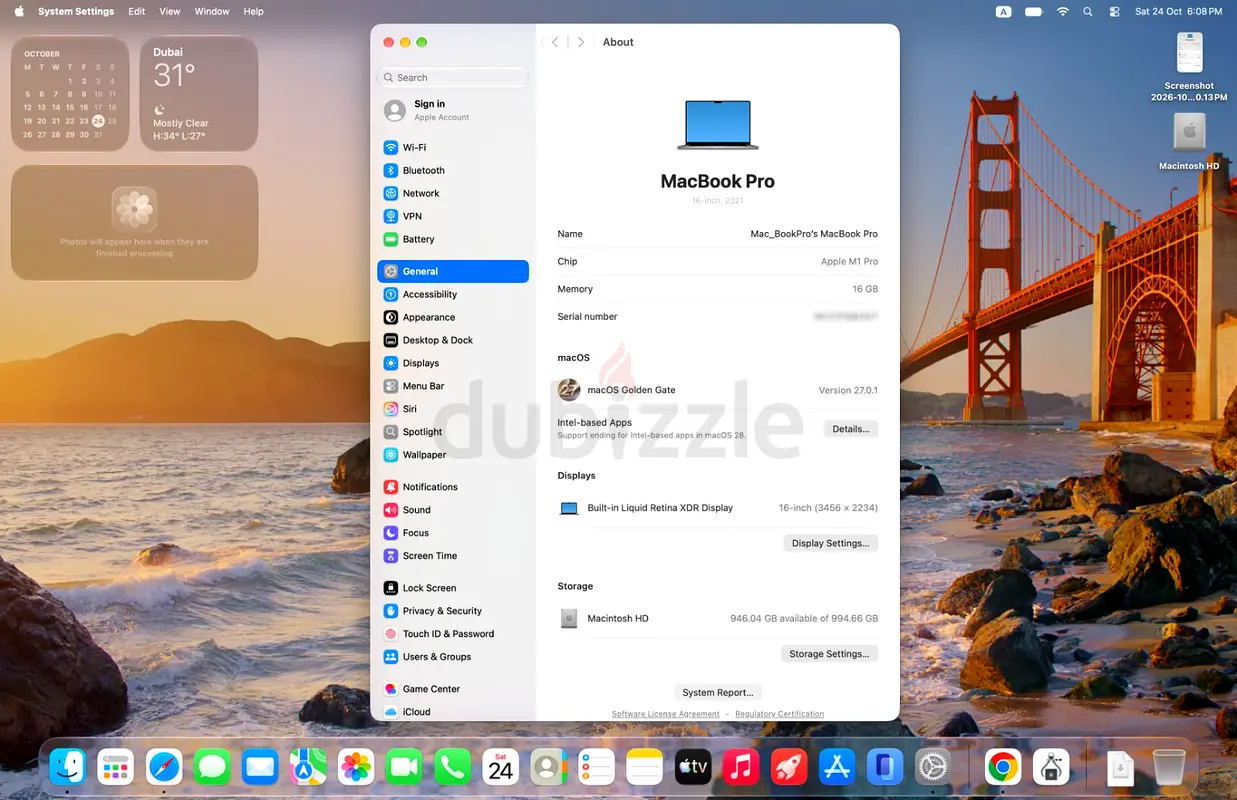Sign in to Apple Account
This screenshot has width=1237, height=800.
[x=453, y=110]
